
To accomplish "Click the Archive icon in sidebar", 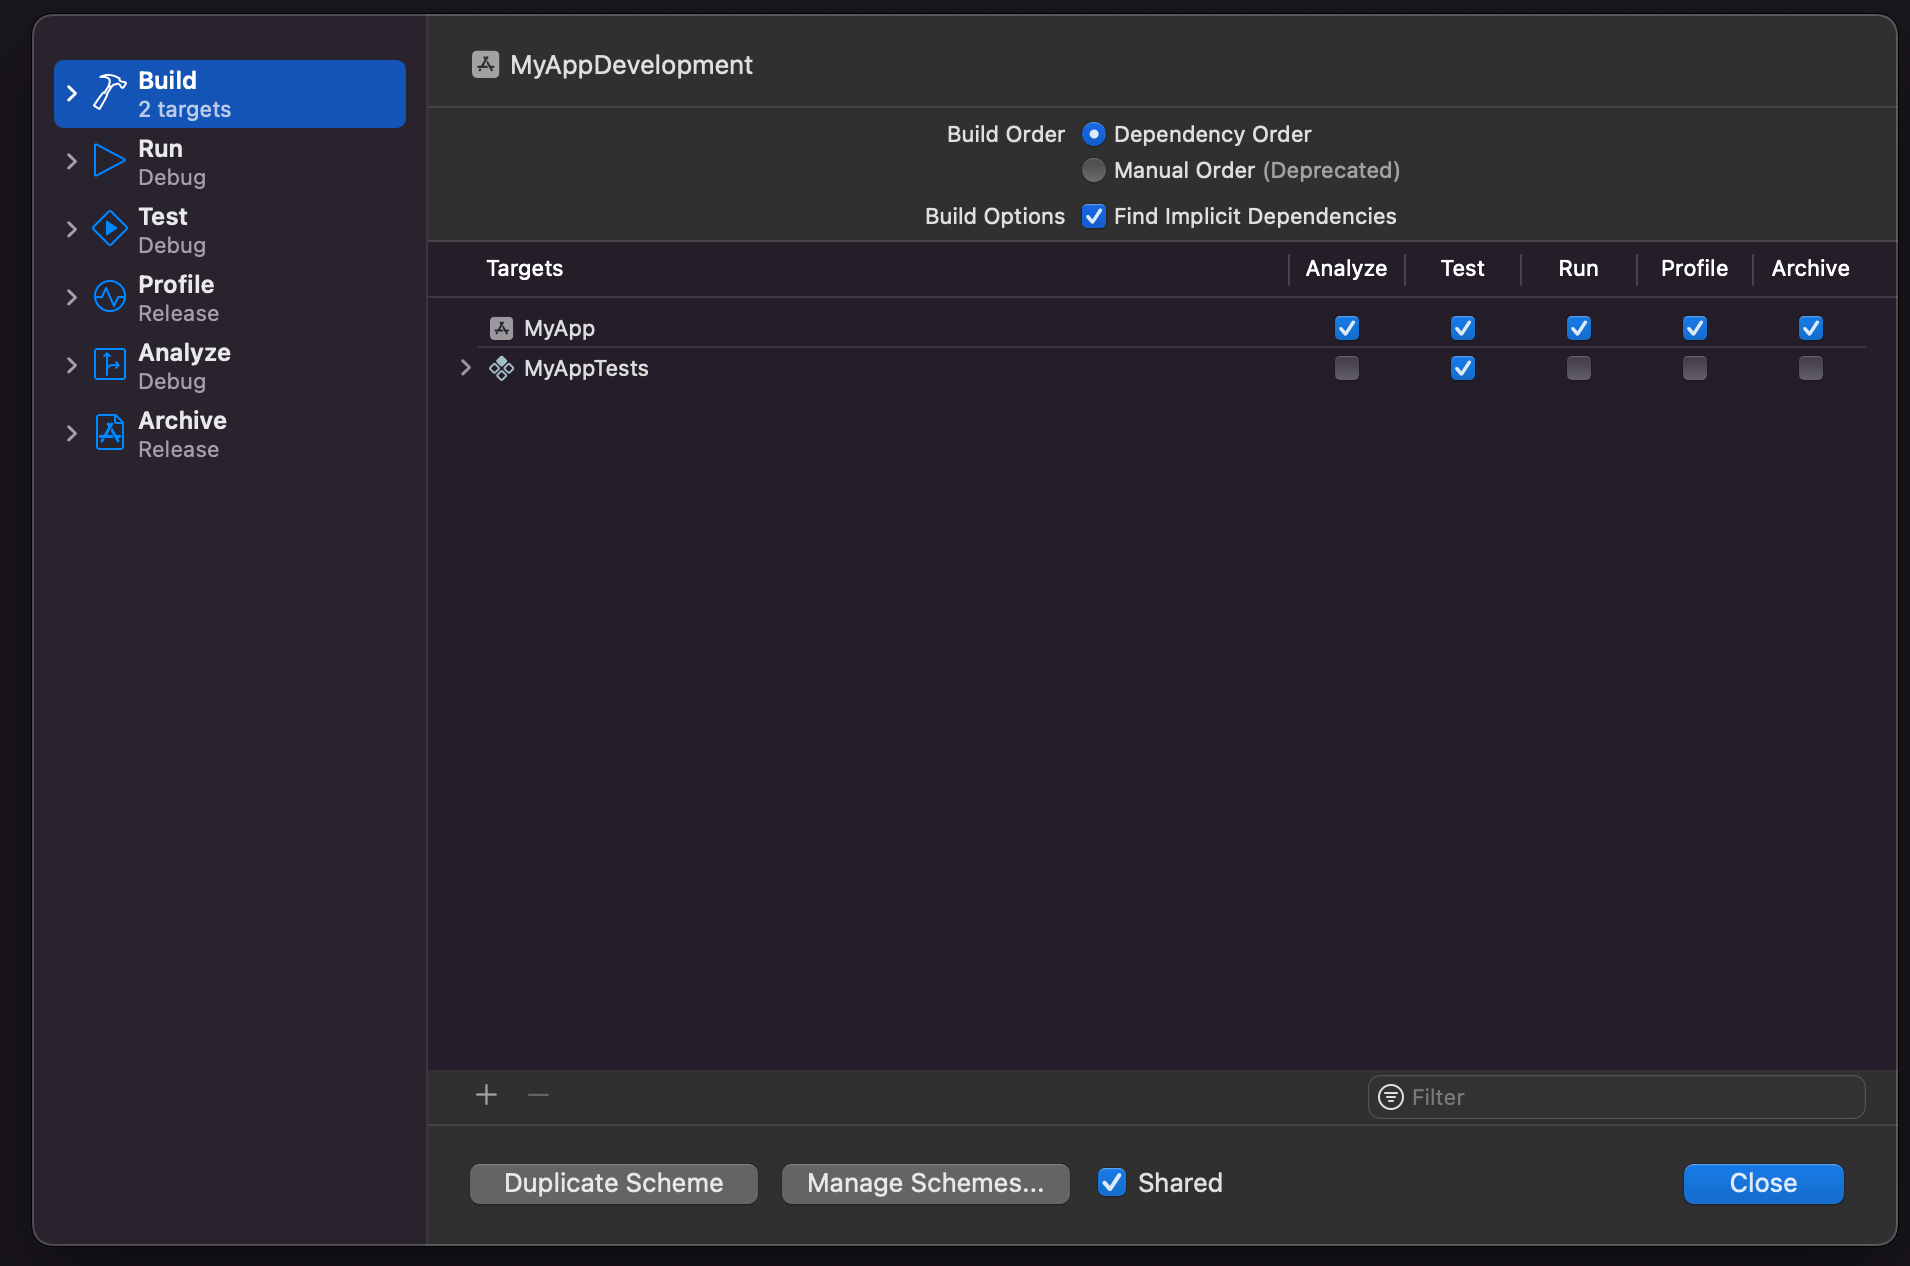I will [x=109, y=433].
